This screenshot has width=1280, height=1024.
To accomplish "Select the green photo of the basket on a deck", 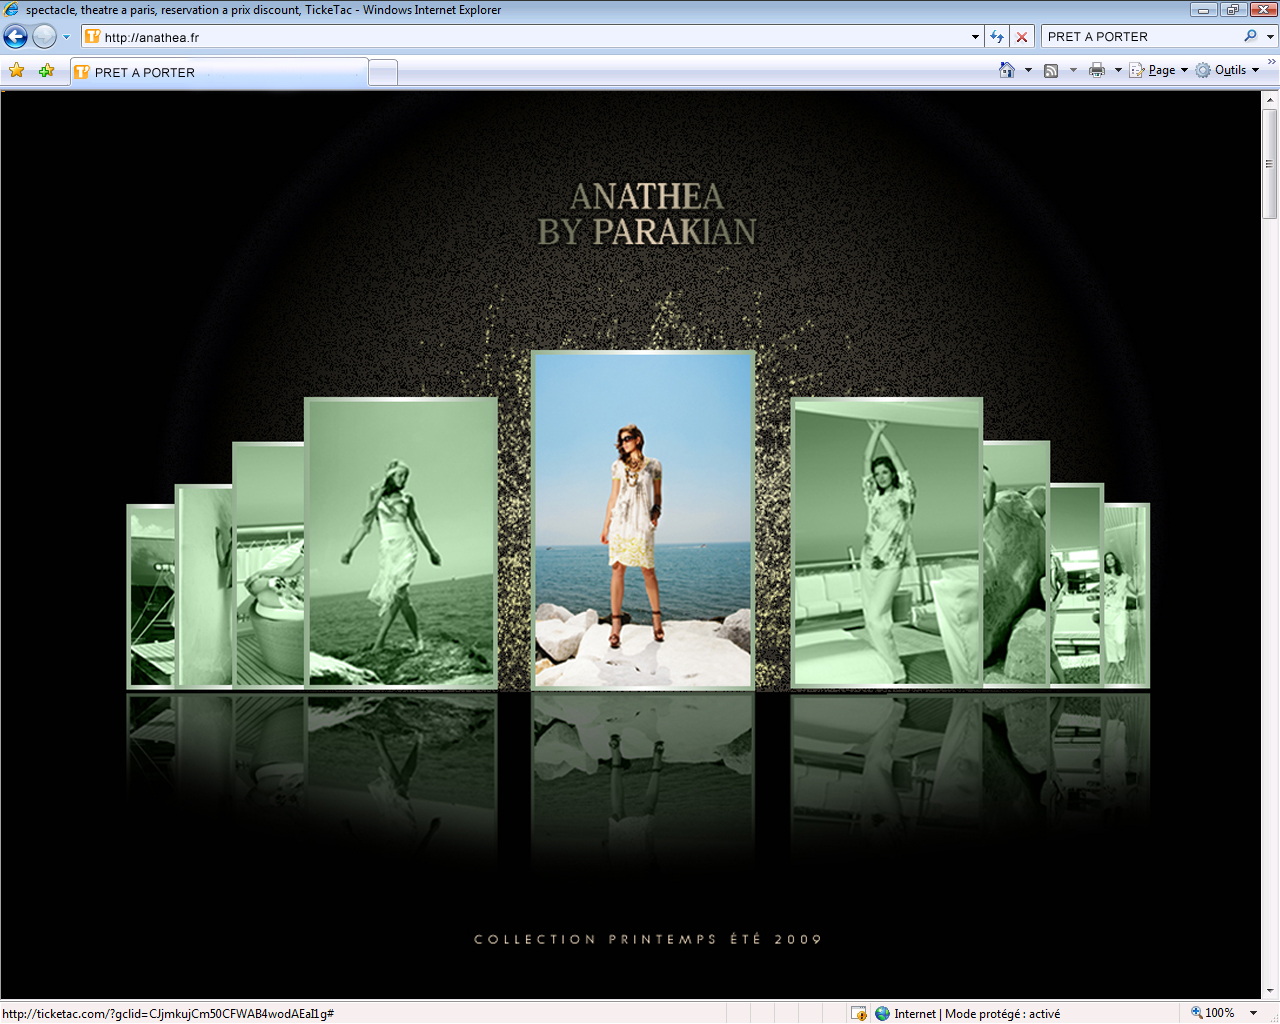I will point(268,565).
